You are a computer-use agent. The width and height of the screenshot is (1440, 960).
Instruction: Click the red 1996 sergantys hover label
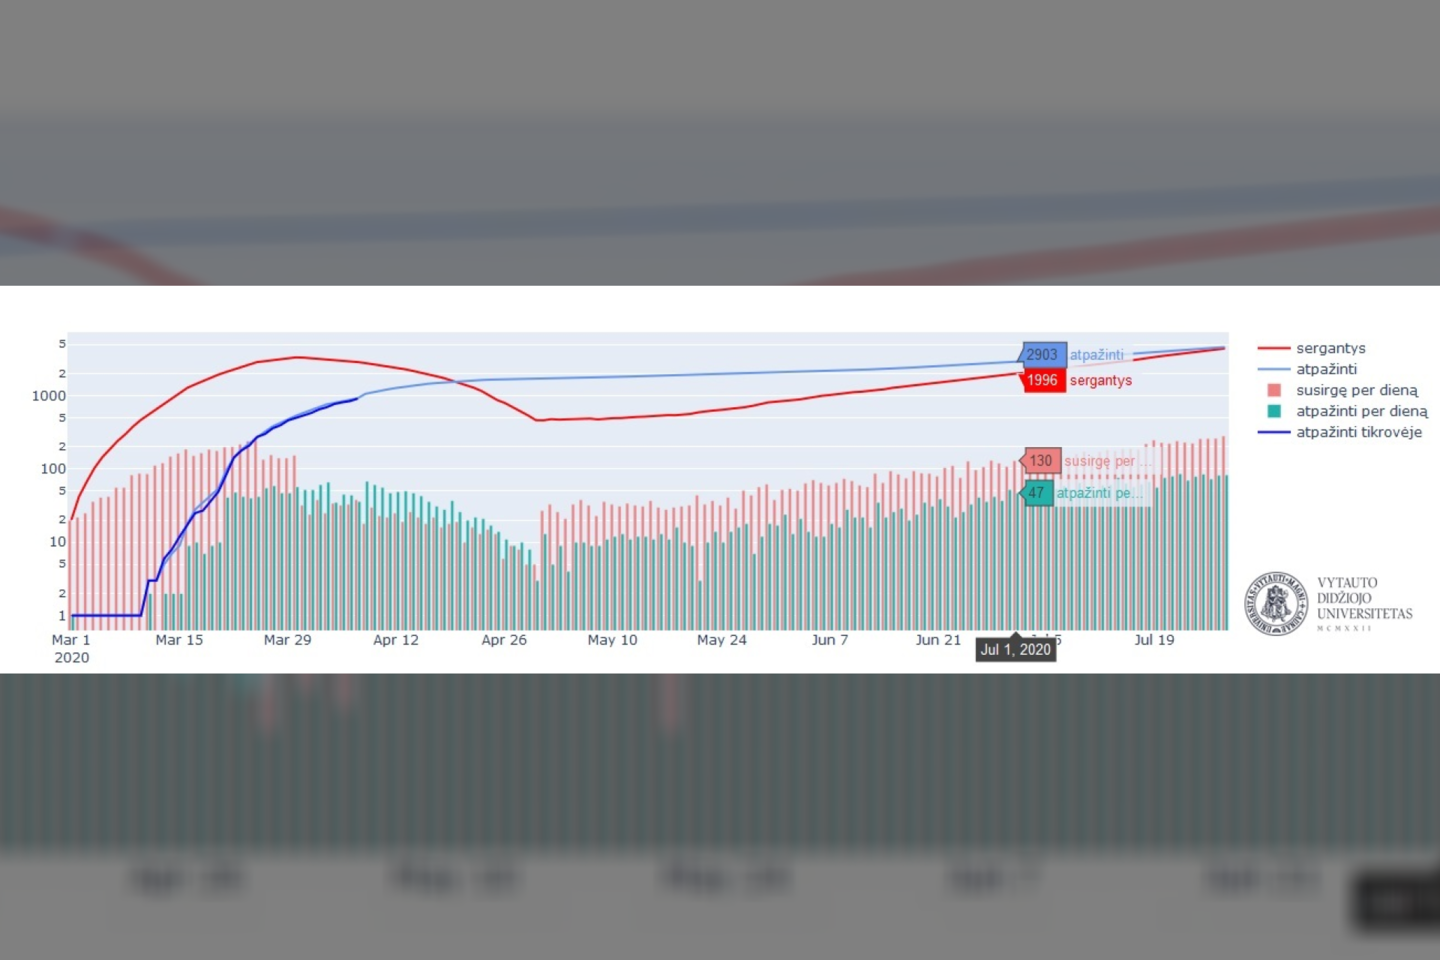[1042, 380]
